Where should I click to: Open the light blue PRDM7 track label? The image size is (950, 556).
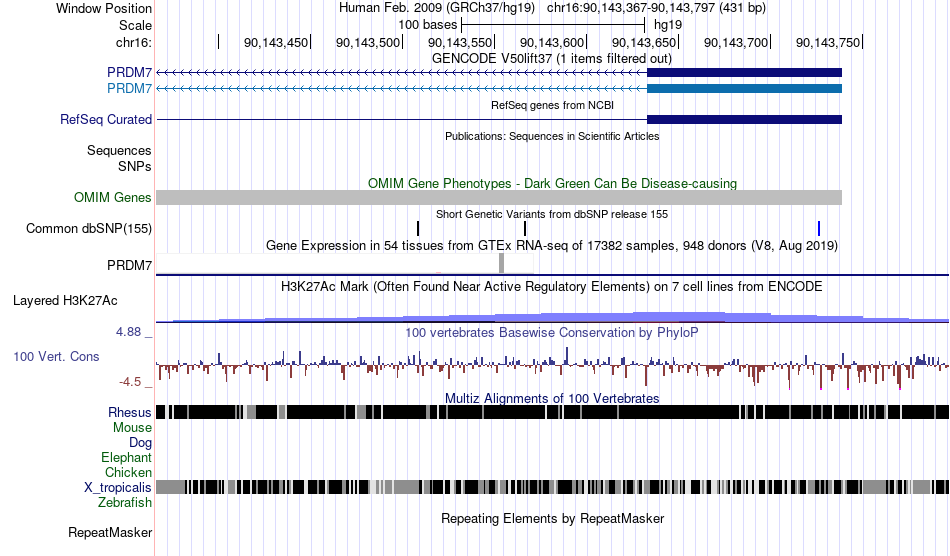pos(129,88)
